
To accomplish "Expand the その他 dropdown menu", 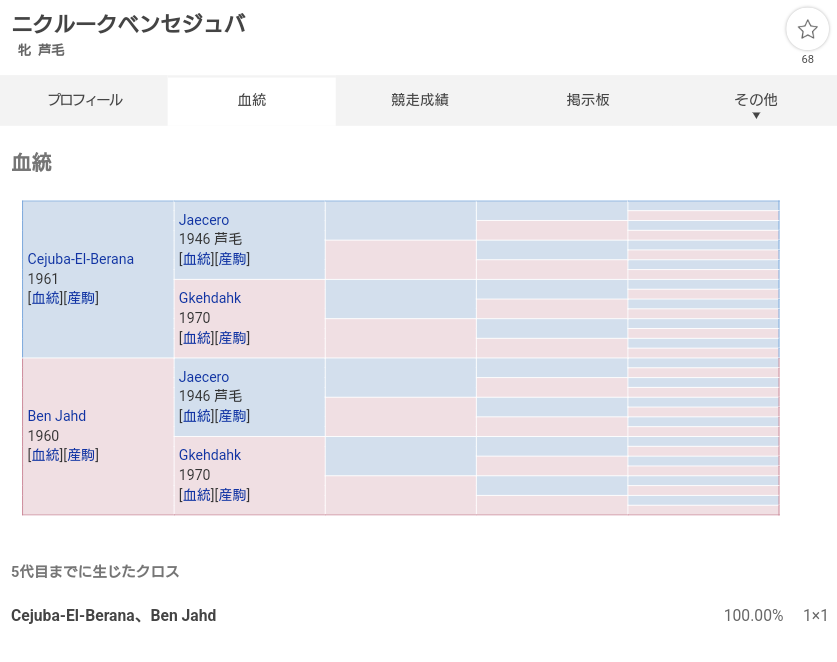I will click(x=755, y=102).
